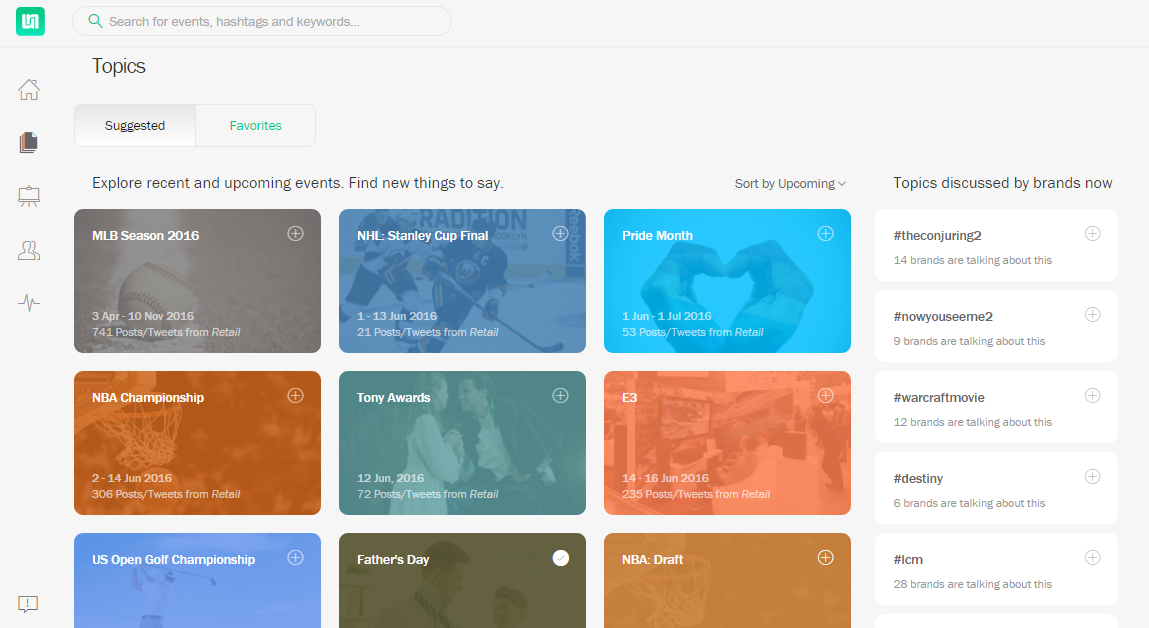This screenshot has height=628, width=1149.
Task: Uncheck Father's Day favorite checkmark
Action: (561, 558)
